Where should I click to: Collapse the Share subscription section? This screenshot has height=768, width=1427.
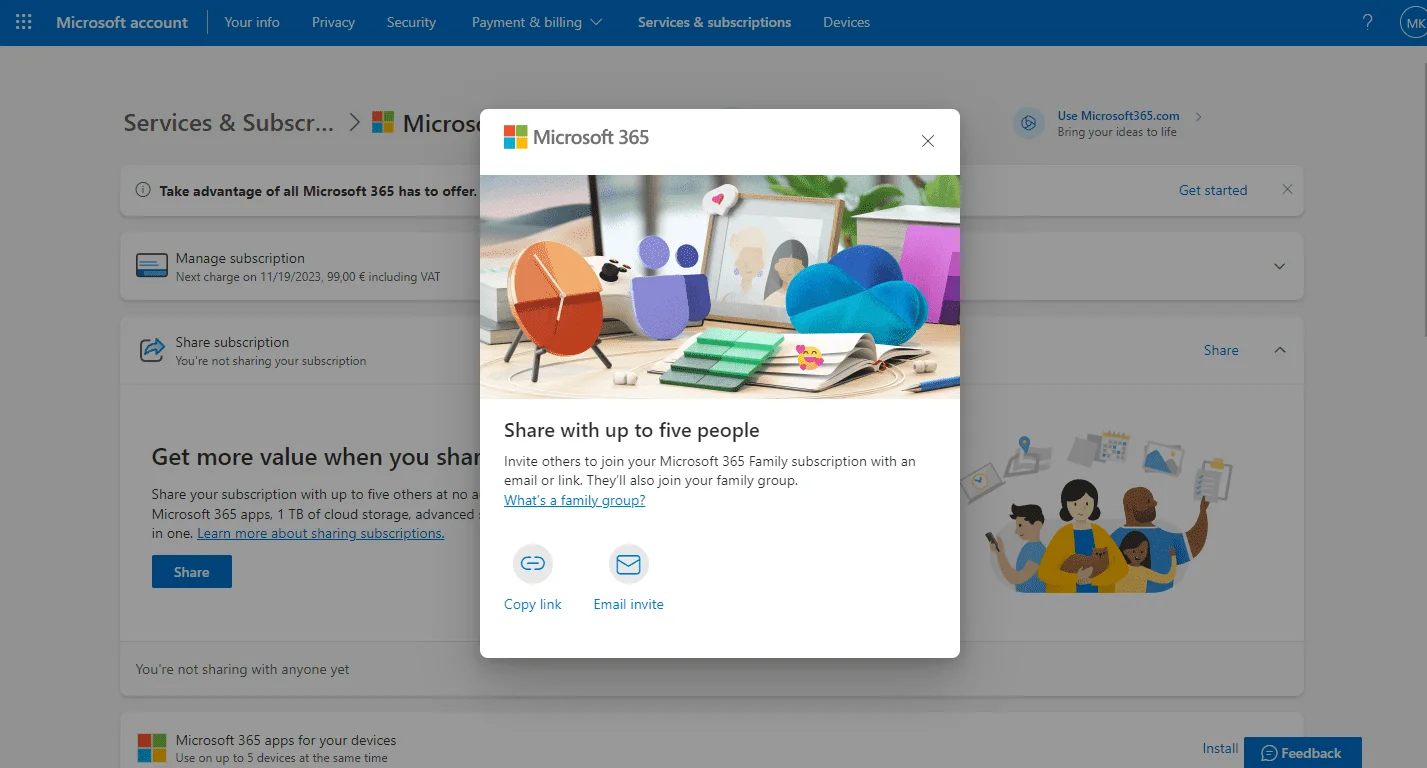[1279, 350]
